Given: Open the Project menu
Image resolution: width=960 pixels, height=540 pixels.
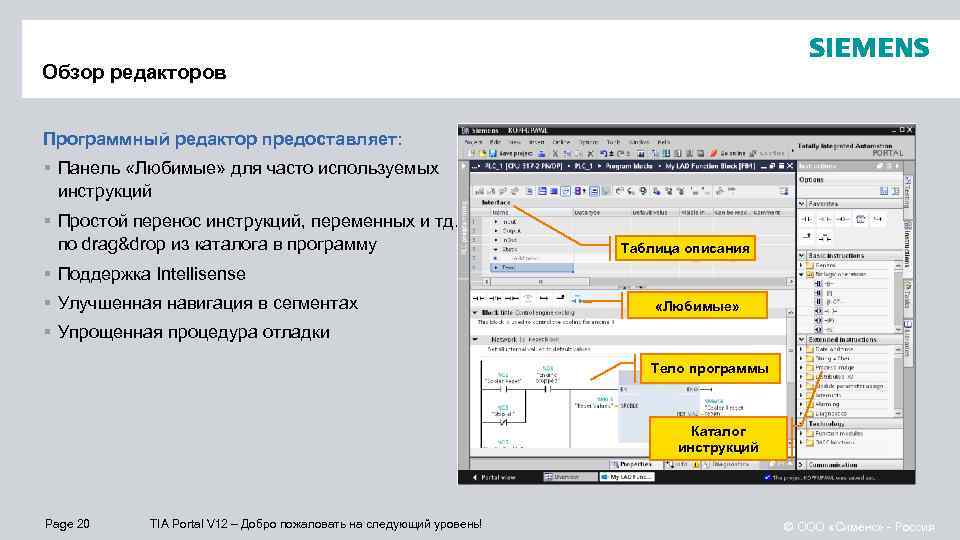Looking at the screenshot, I should [x=473, y=142].
